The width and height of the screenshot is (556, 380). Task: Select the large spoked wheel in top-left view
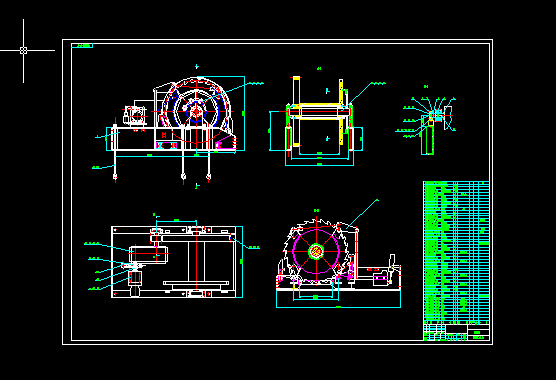196,111
